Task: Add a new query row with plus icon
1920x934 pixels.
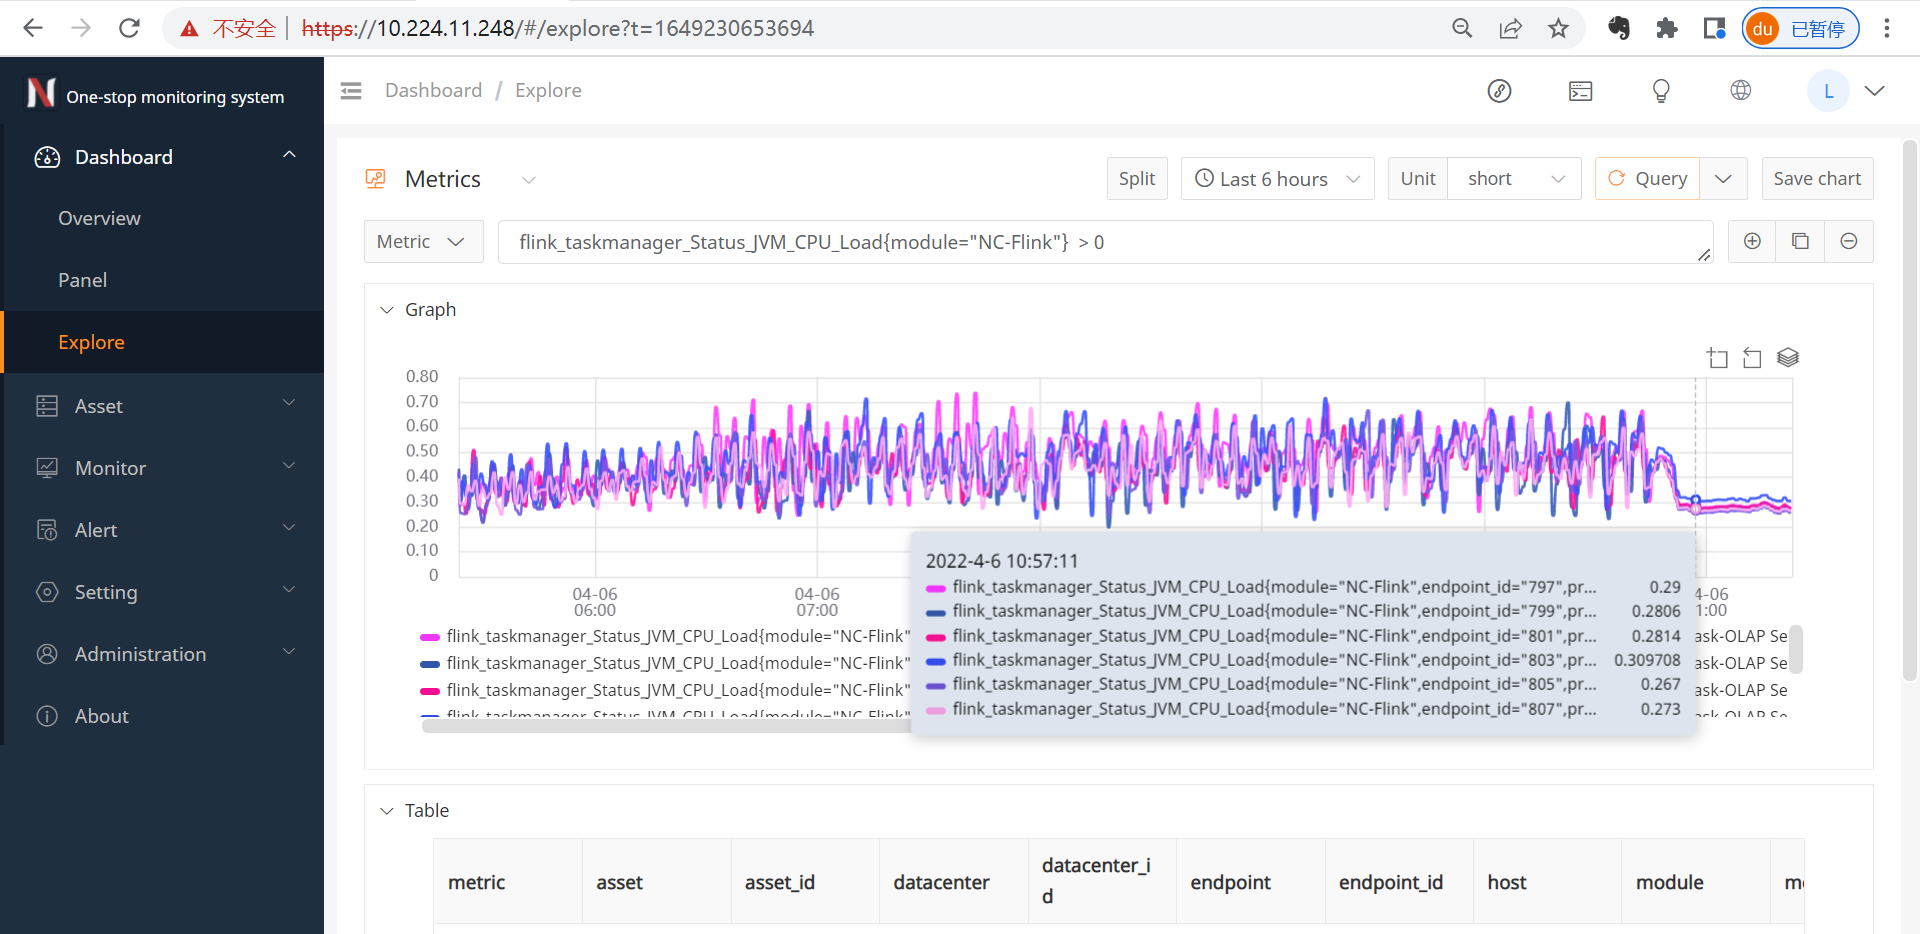Action: [1752, 241]
